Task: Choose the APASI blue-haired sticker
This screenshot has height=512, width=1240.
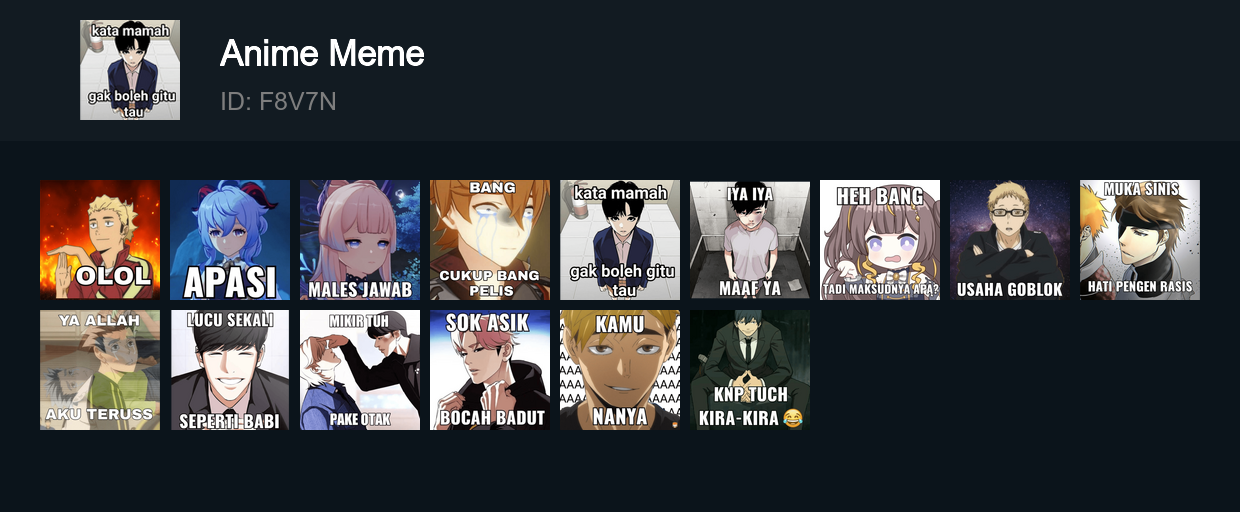Action: pyautogui.click(x=230, y=240)
